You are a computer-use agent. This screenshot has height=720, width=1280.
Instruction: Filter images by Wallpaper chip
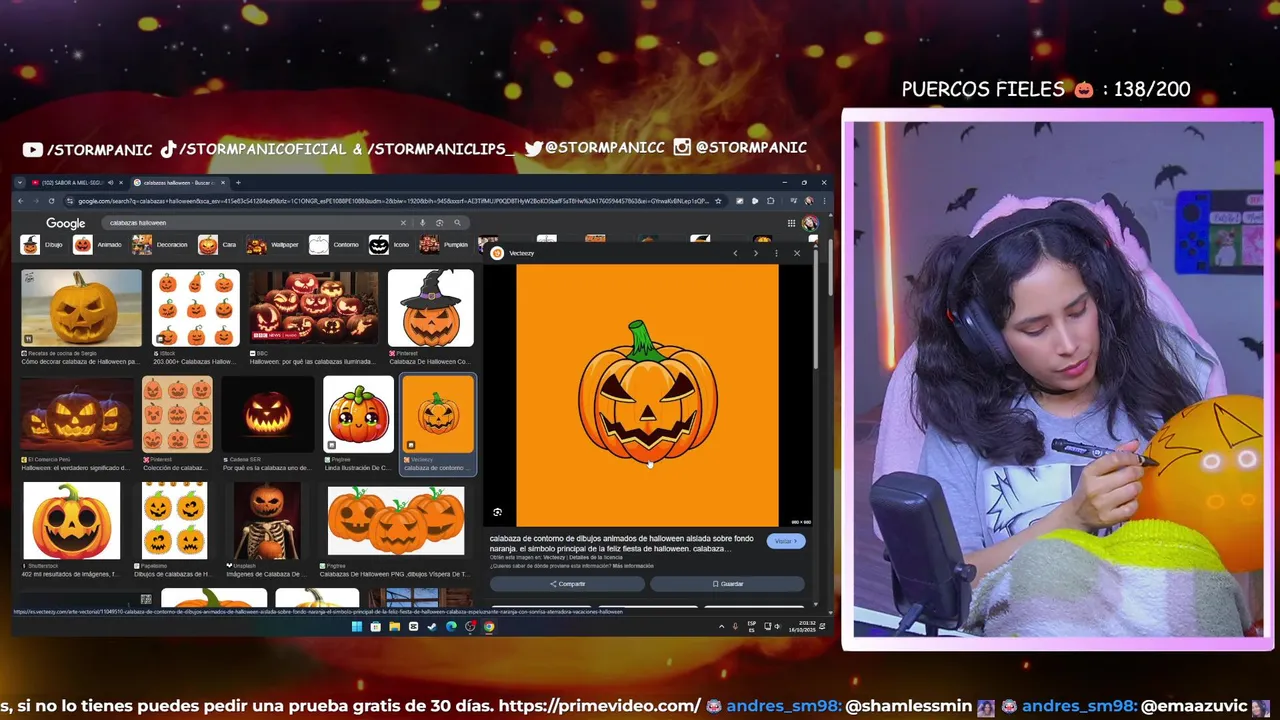point(275,244)
